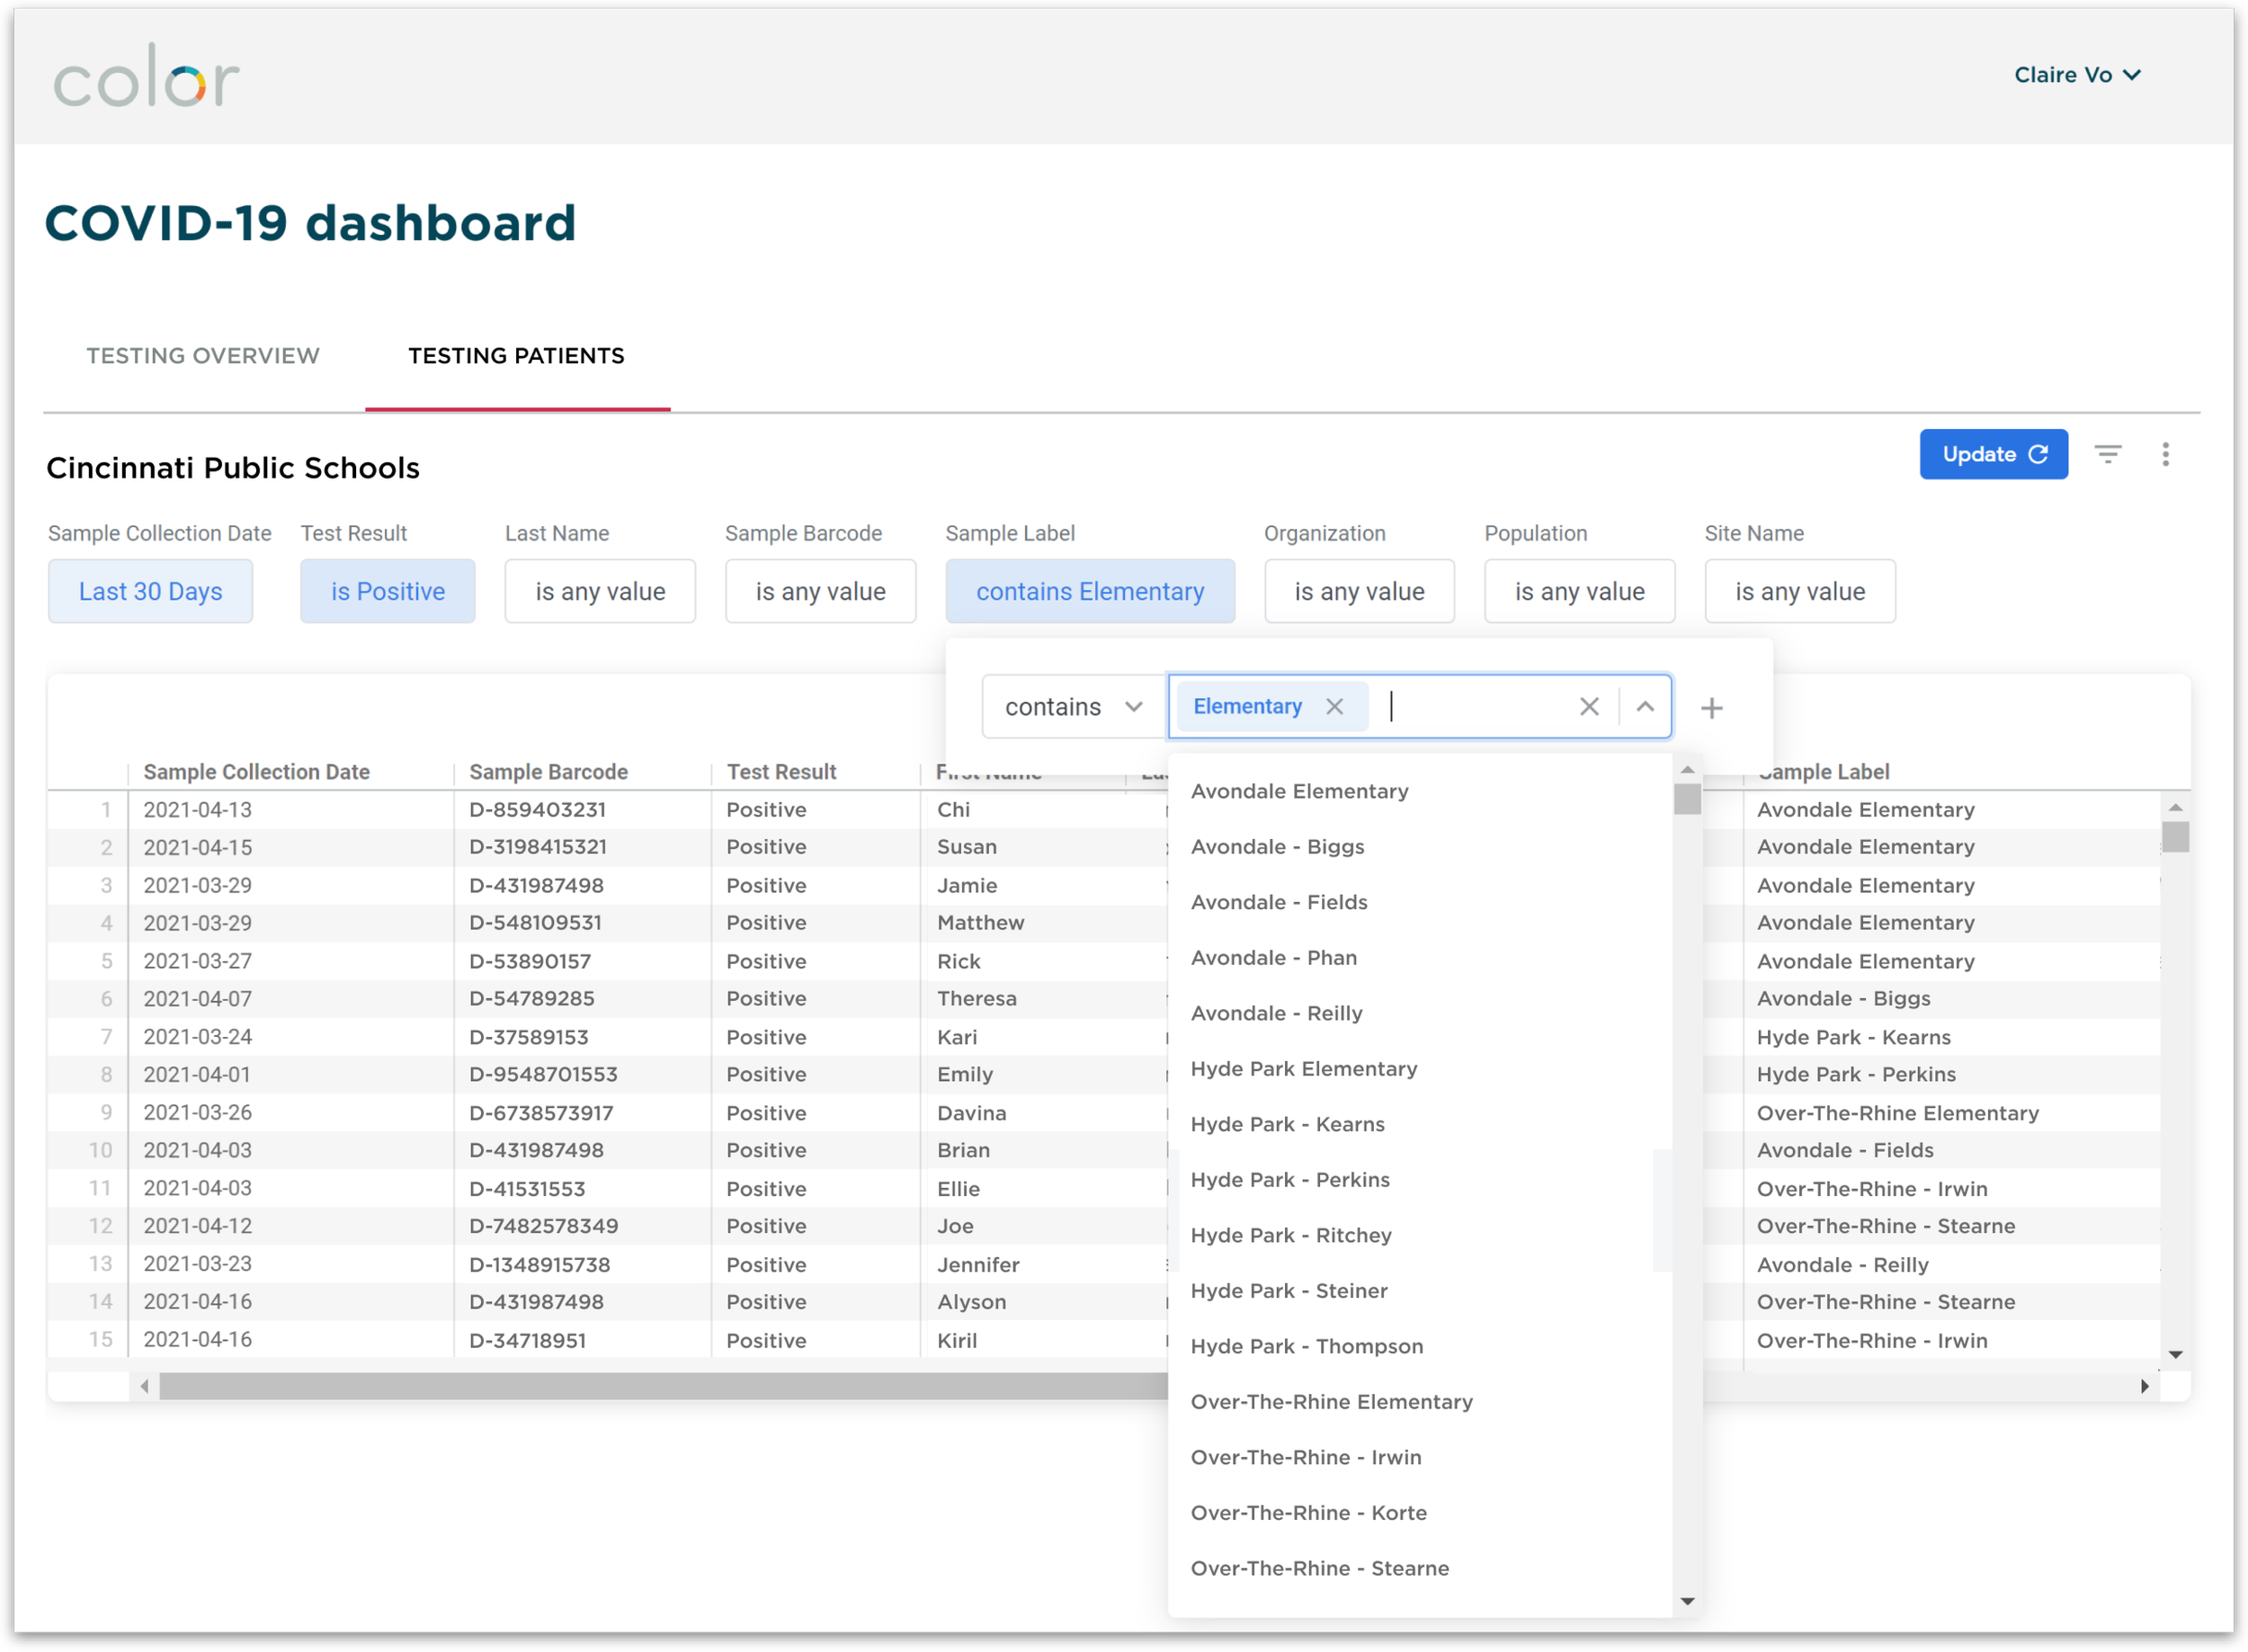Screen dimensions: 2248x1652
Task: Select the Testing Patients tab
Action: tap(516, 356)
